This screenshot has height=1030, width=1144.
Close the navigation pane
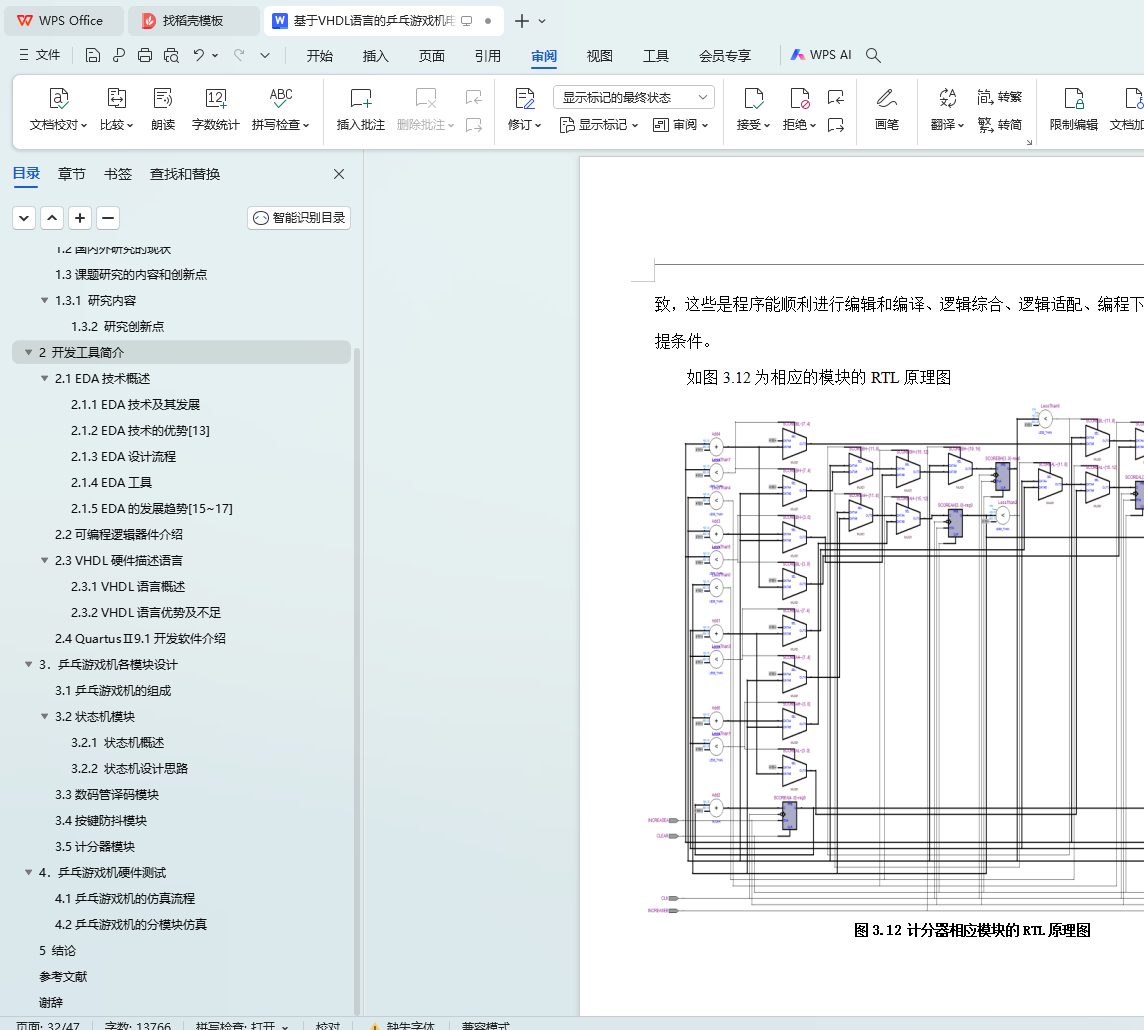click(x=339, y=174)
